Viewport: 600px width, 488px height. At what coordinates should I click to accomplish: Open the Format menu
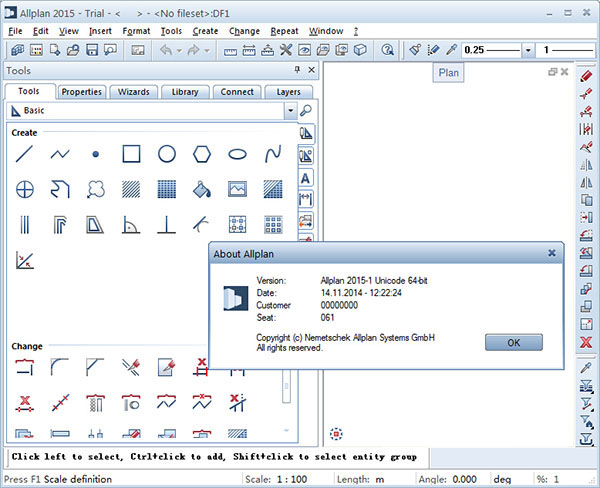(x=136, y=31)
